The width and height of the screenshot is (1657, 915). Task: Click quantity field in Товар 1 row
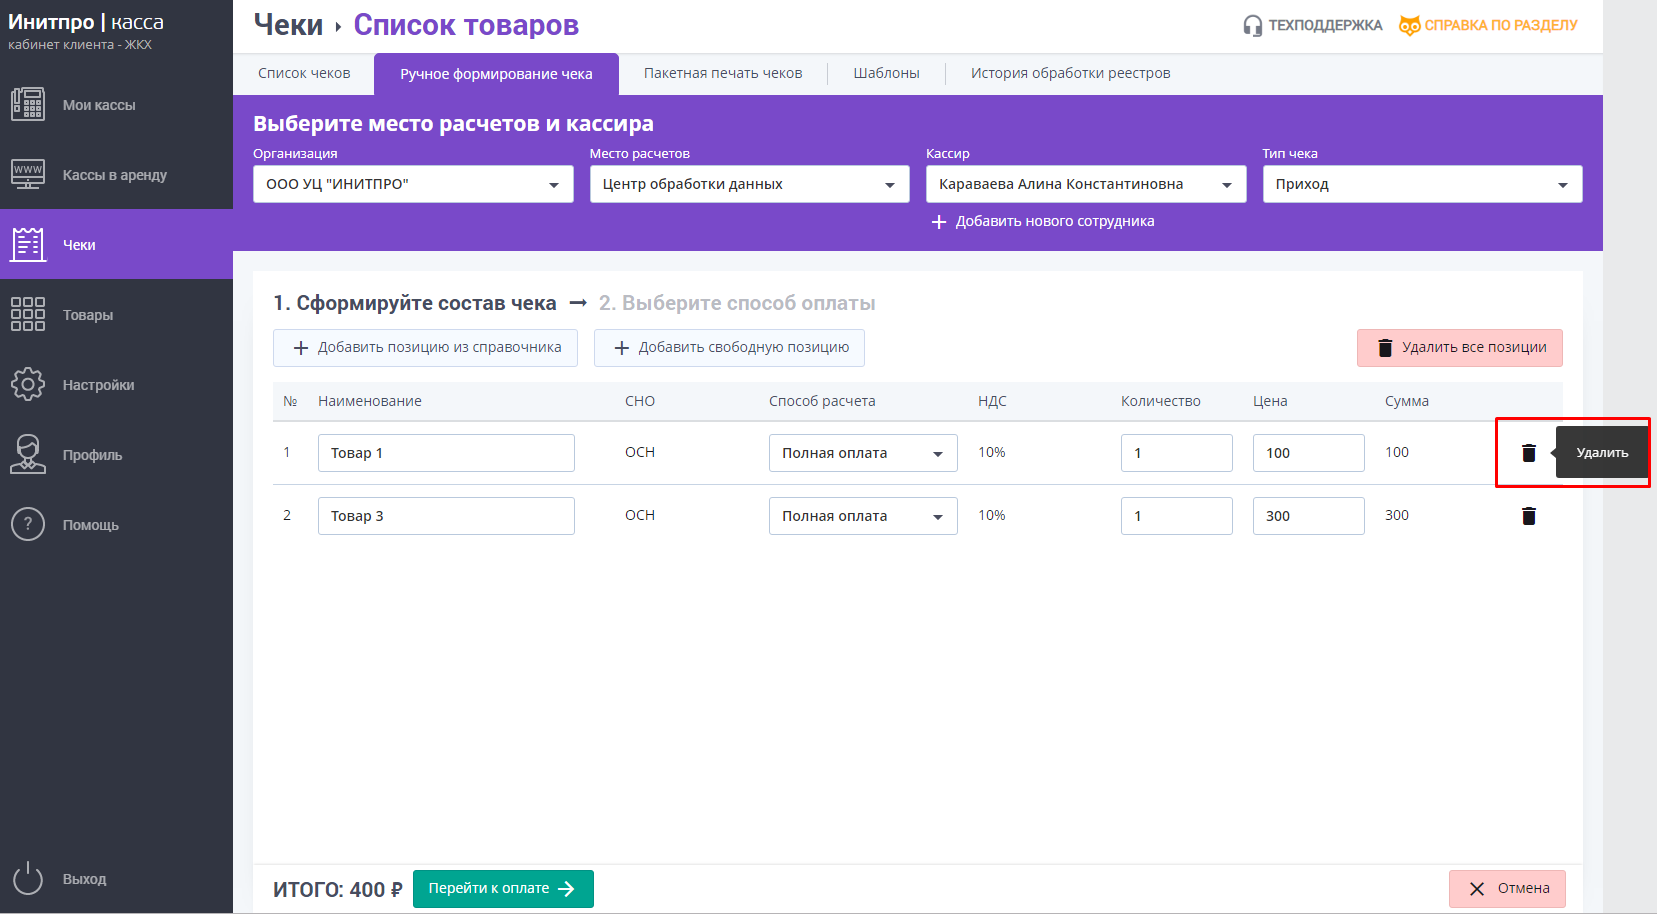coord(1176,453)
